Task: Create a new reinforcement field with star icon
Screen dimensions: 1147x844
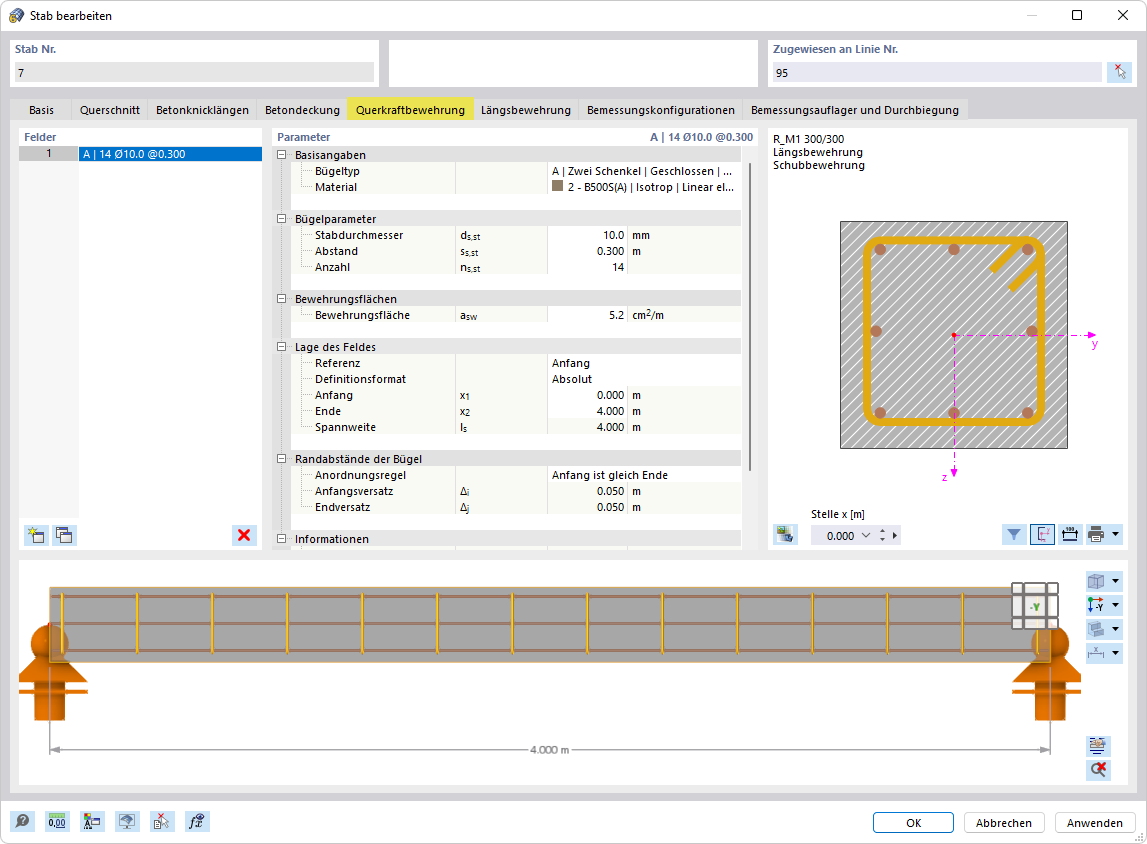Action: click(x=36, y=535)
